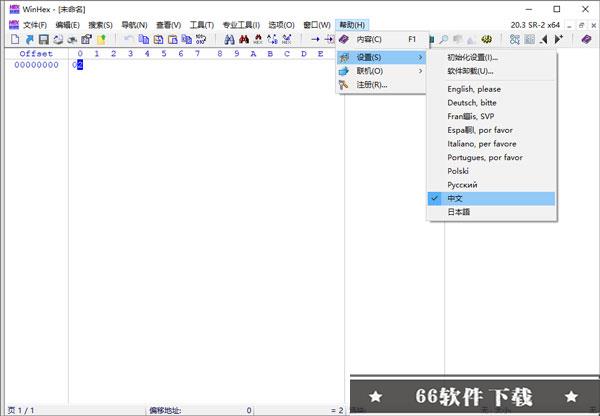600x416 pixels.
Task: Click the WinHex menu bar application icon
Action: 14,25
